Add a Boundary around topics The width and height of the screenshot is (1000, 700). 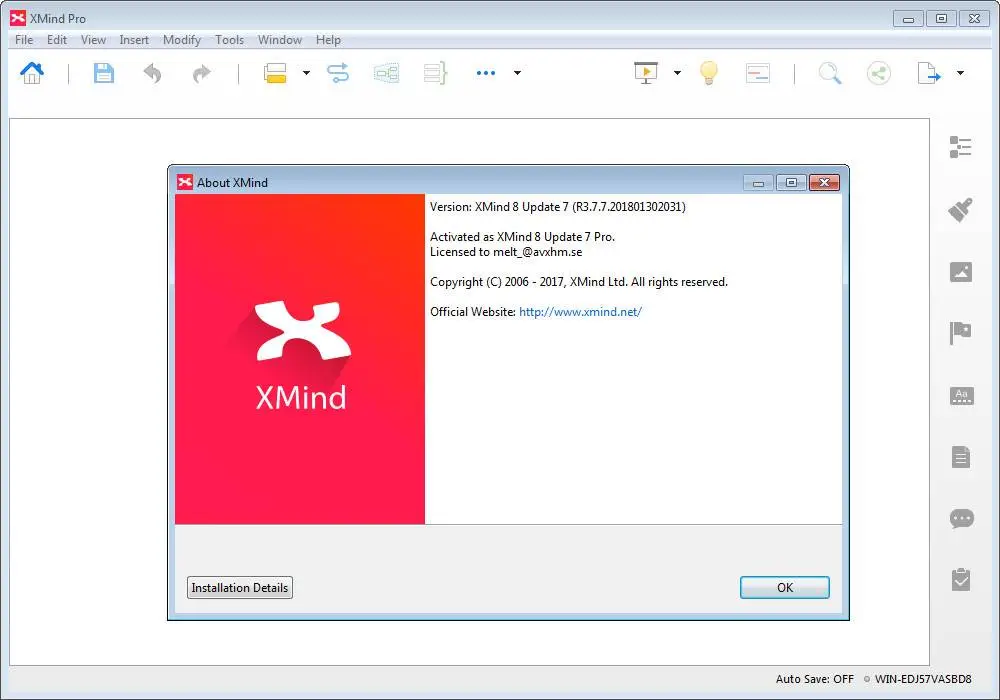pos(386,72)
